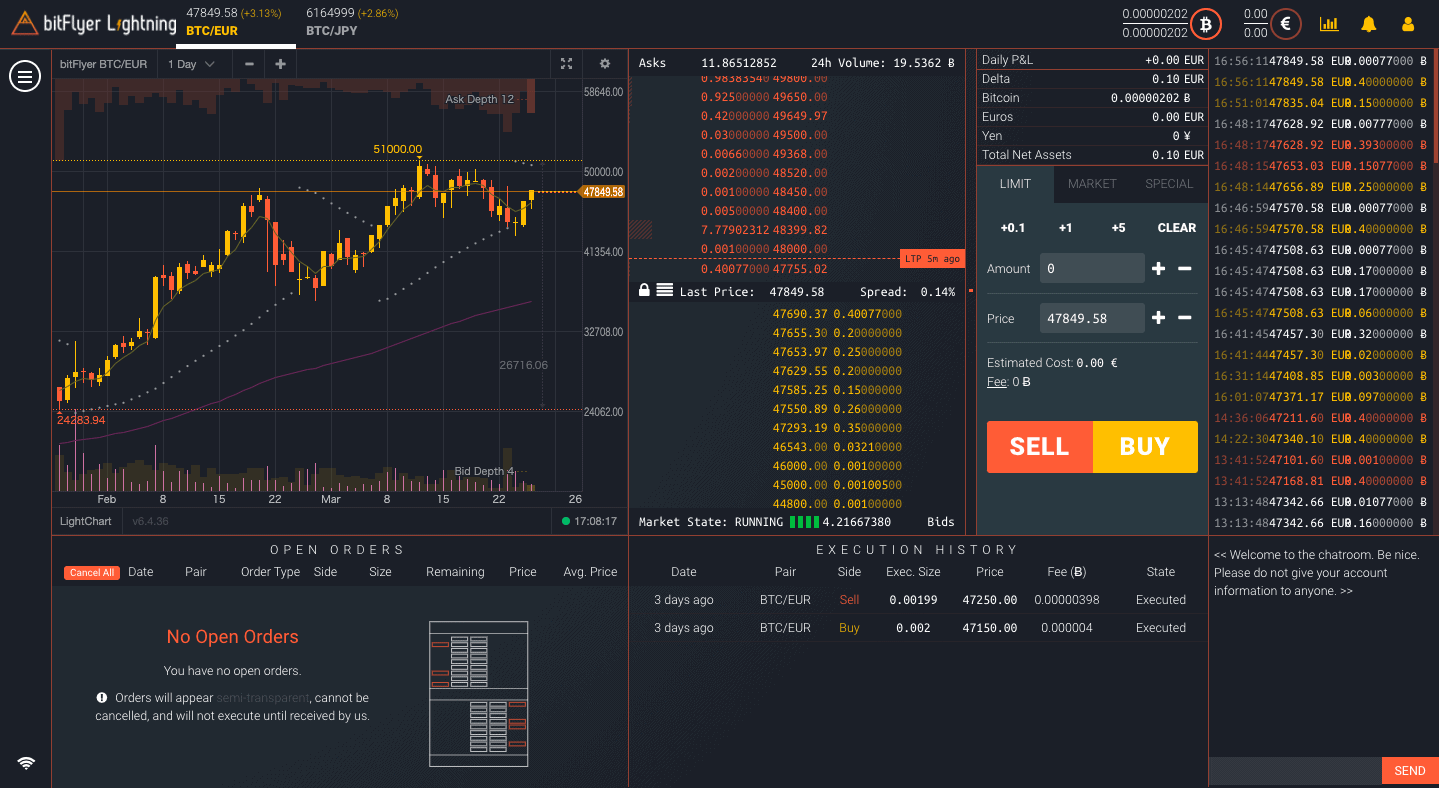
Task: Clear the amount with CLEAR
Action: click(1177, 228)
